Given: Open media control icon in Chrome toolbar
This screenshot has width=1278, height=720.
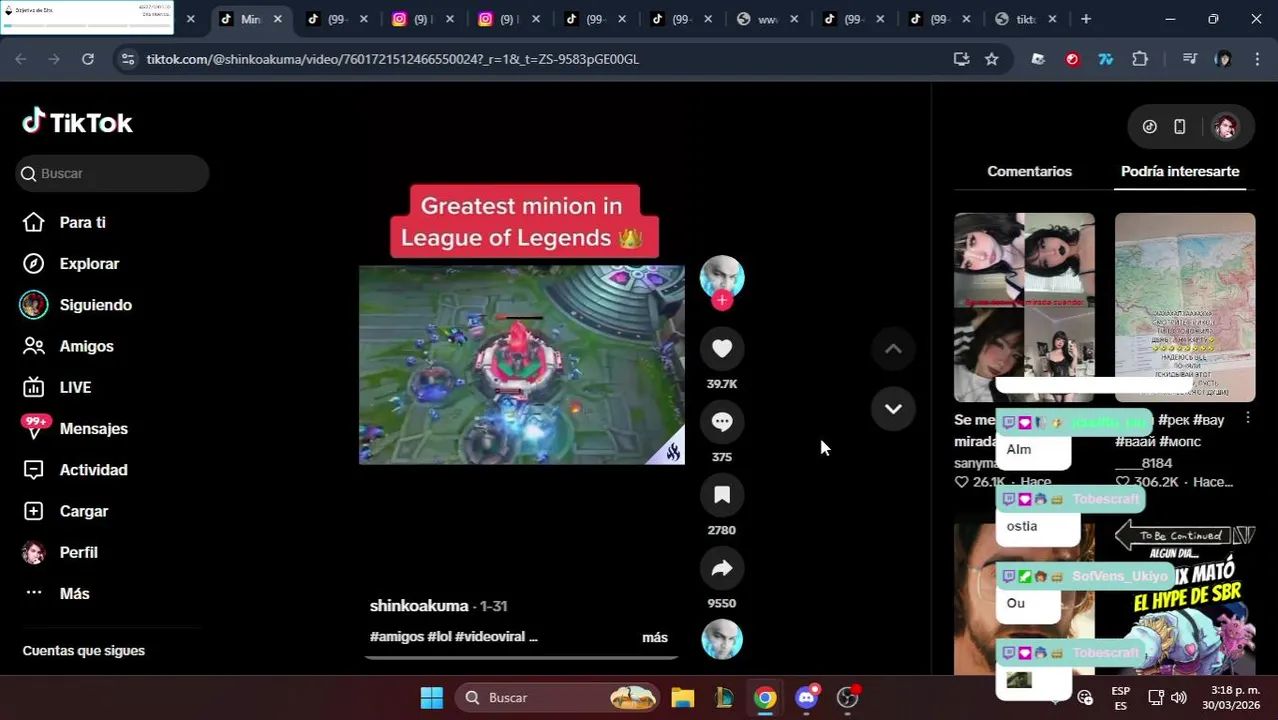Looking at the screenshot, I should click(1189, 59).
